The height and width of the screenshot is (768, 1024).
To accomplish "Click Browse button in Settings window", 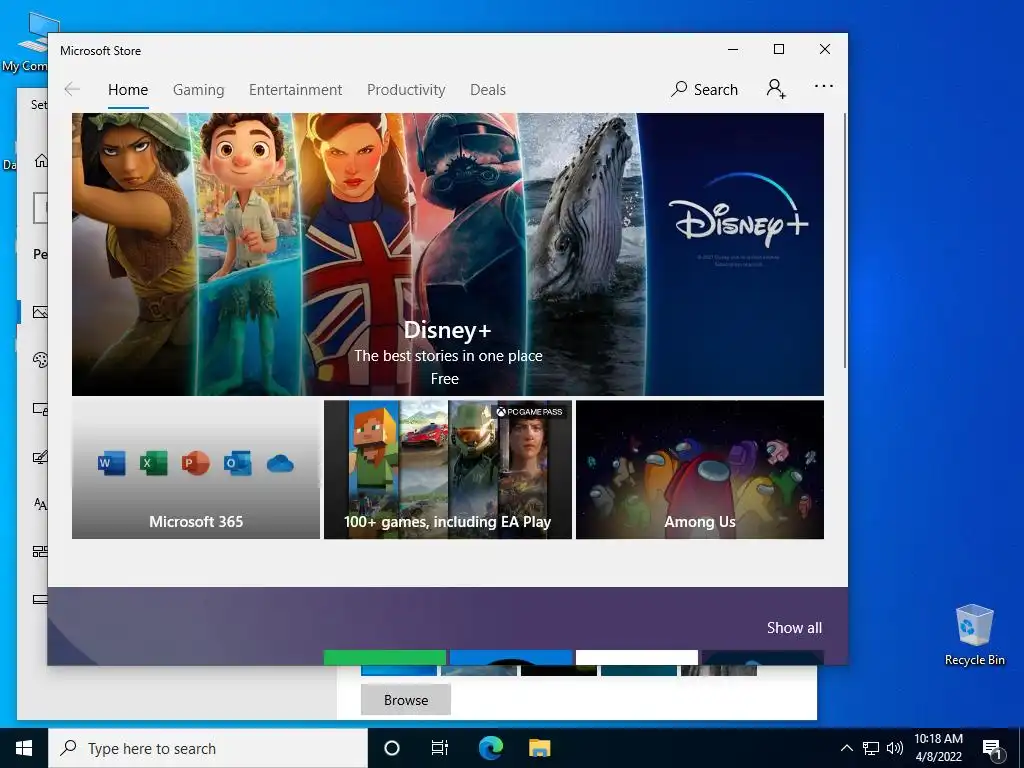I will tap(406, 700).
